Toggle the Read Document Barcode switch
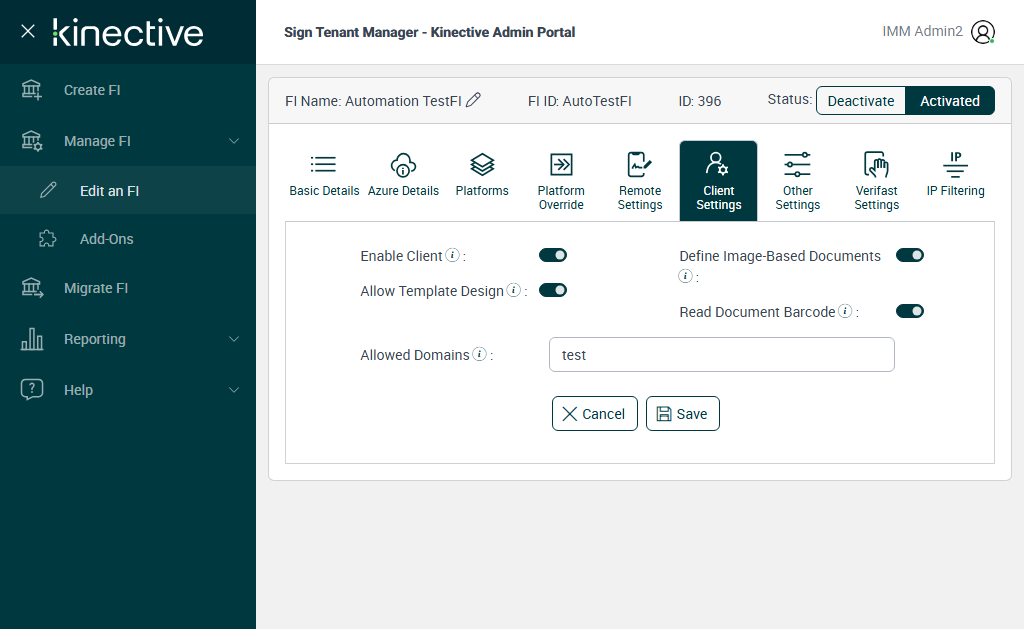 [x=910, y=312]
